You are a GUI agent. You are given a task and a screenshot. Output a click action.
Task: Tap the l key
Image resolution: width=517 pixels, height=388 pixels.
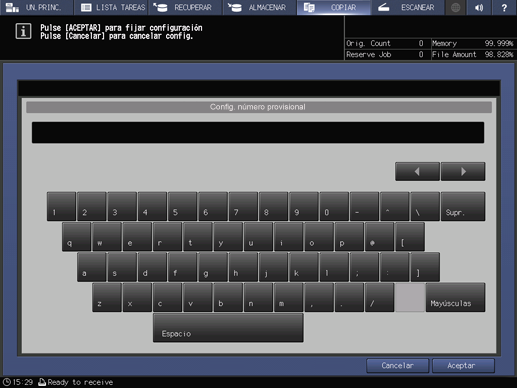coord(334,267)
